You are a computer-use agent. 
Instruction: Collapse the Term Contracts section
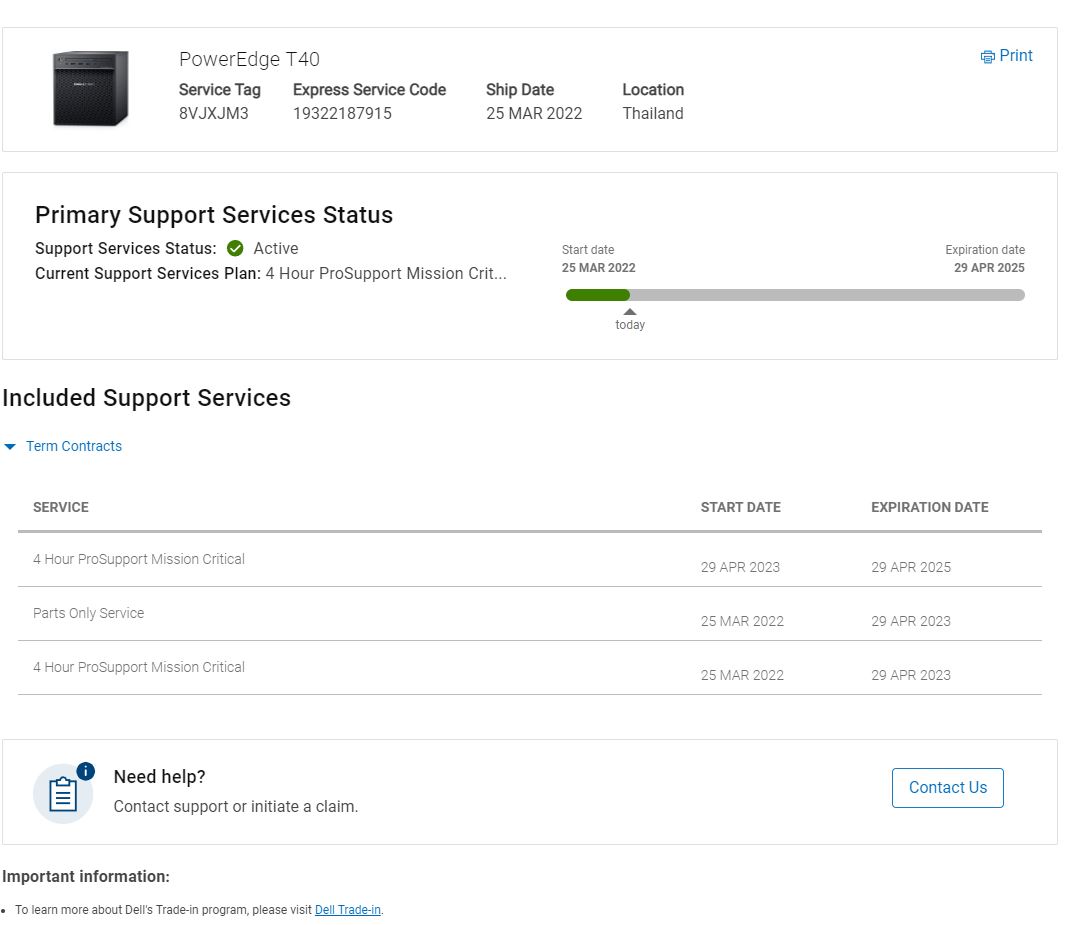[x=73, y=446]
